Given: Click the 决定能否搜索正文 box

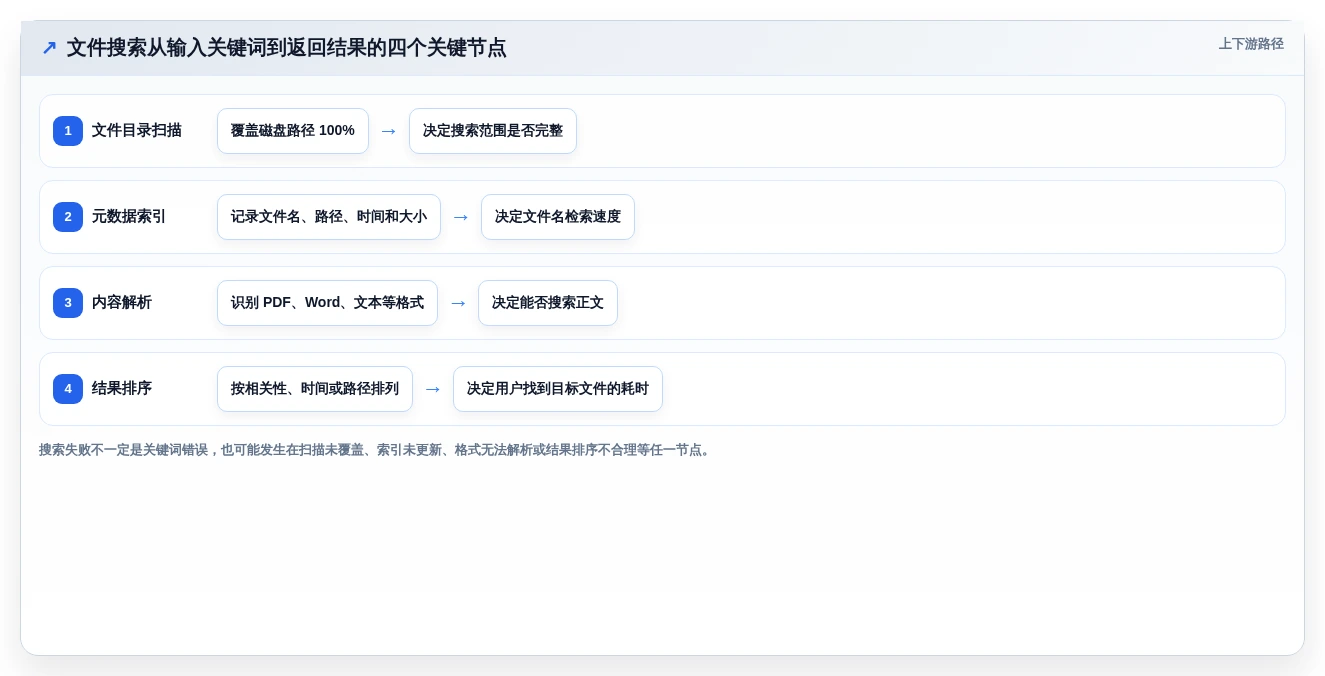Looking at the screenshot, I should tap(548, 303).
